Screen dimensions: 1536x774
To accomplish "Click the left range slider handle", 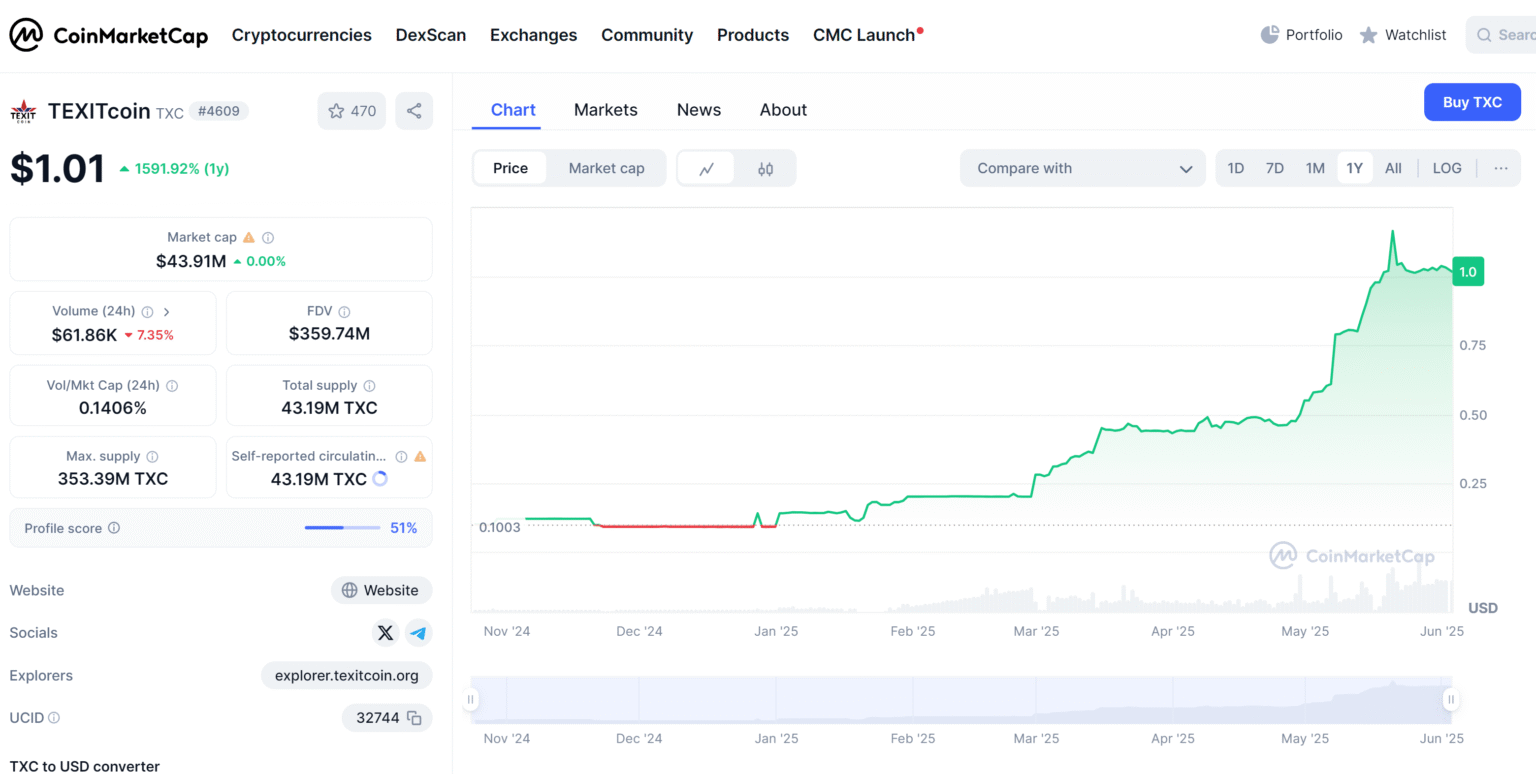I will [x=471, y=700].
